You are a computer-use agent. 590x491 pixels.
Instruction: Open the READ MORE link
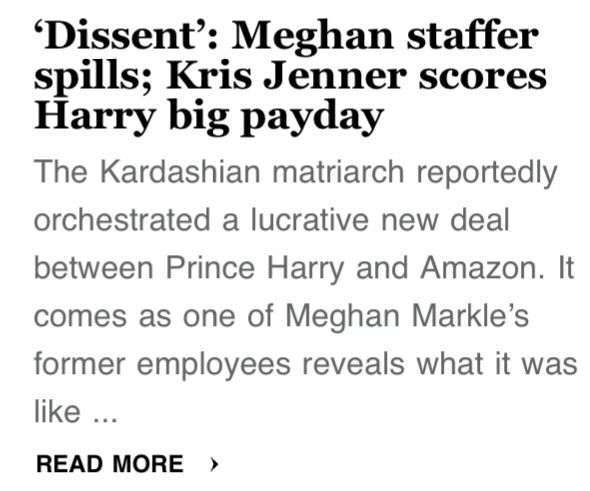[x=110, y=464]
